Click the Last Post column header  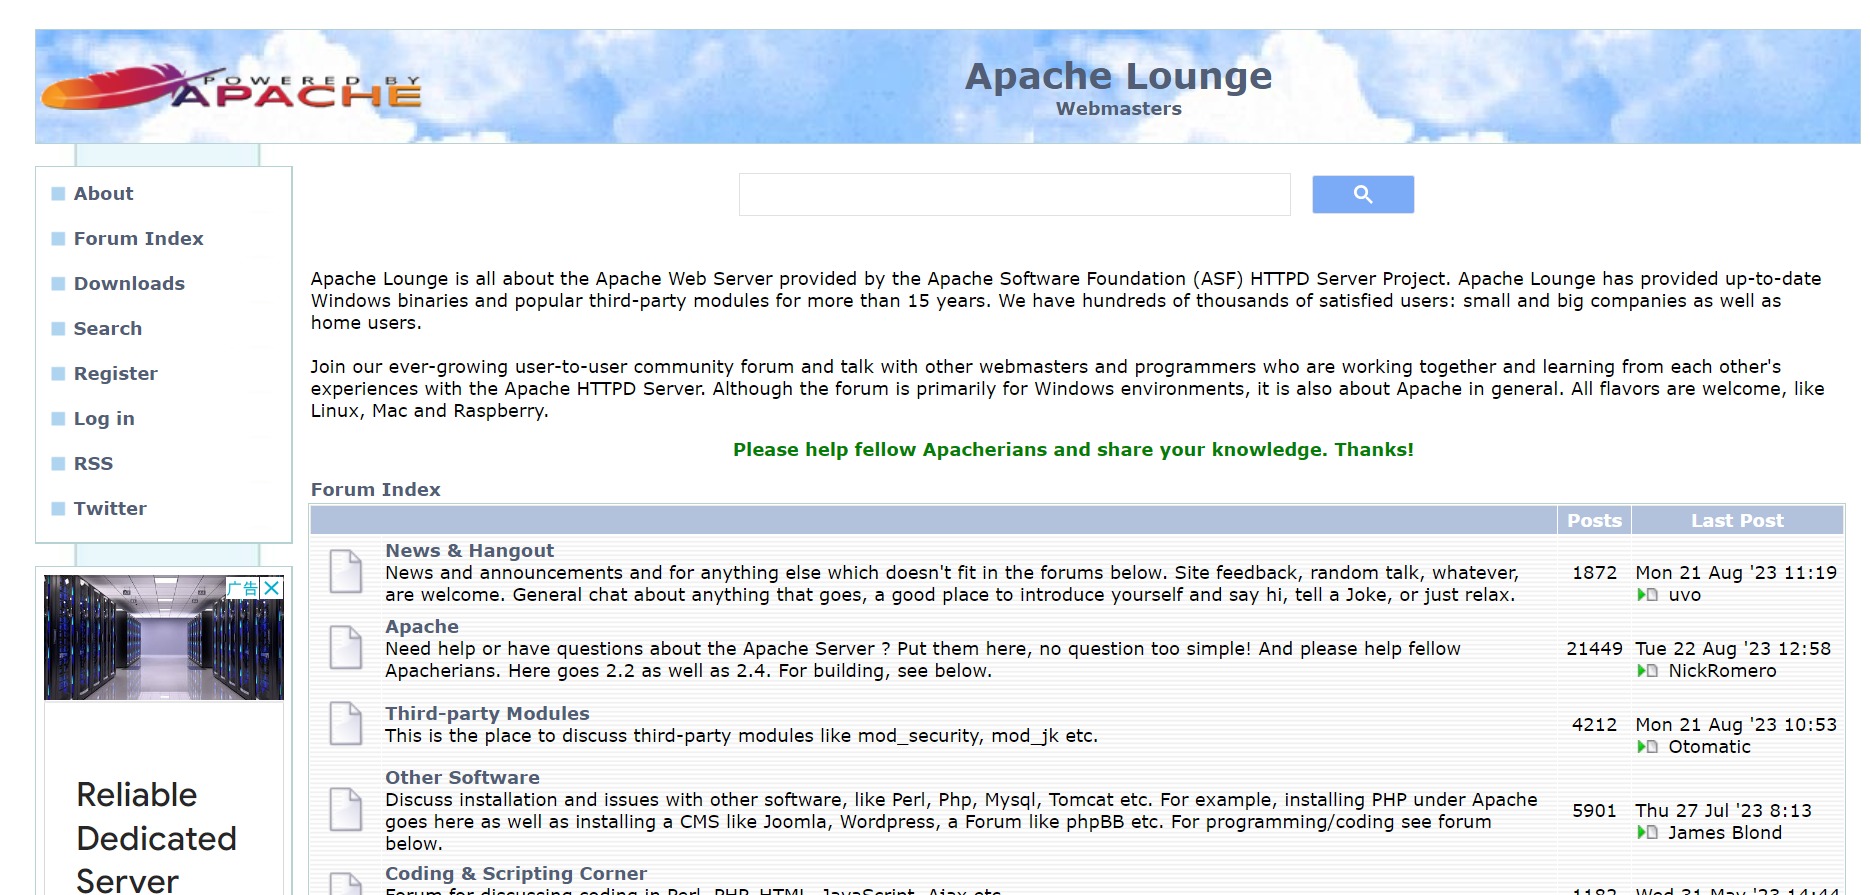click(1737, 521)
